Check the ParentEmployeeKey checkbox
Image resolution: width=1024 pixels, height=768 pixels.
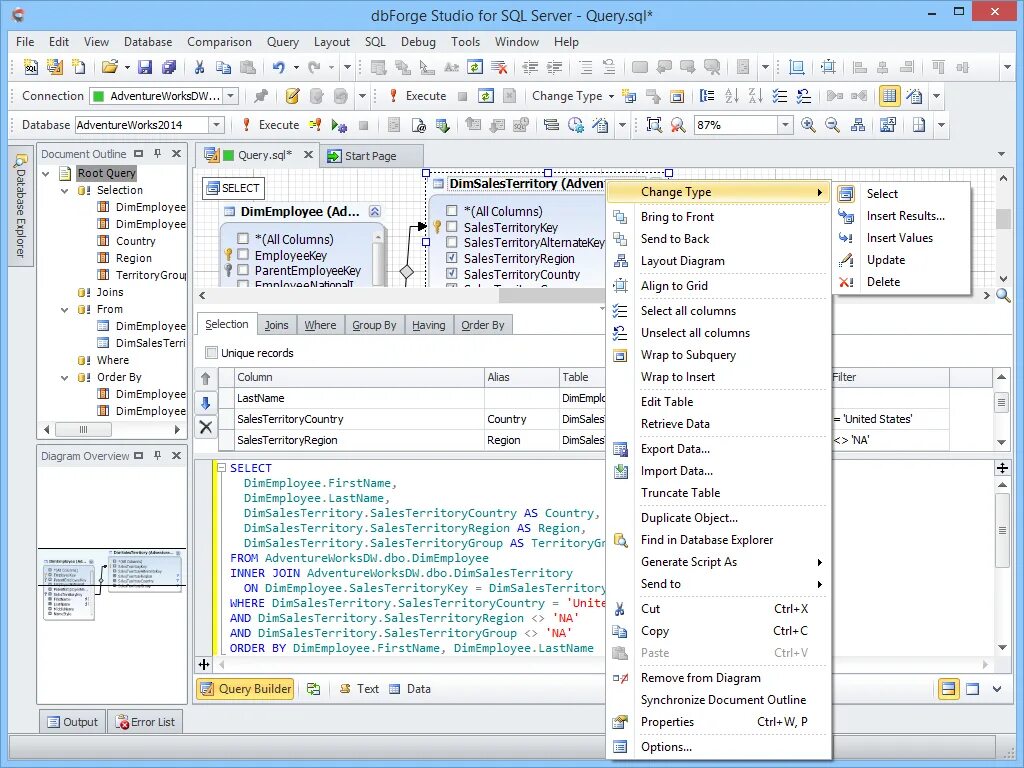pyautogui.click(x=243, y=270)
